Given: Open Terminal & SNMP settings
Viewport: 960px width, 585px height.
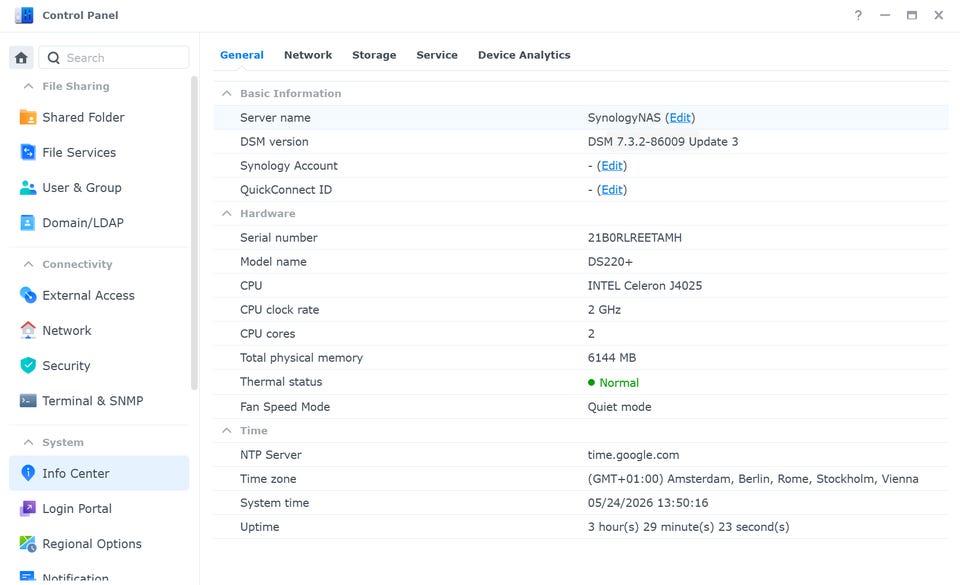Looking at the screenshot, I should point(93,401).
